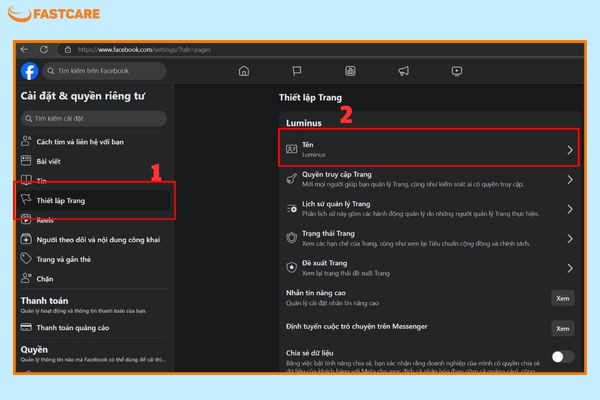Image resolution: width=600 pixels, height=400 pixels.
Task: Open 'Lịch sử quản lý Trang' setting
Action: tap(429, 209)
